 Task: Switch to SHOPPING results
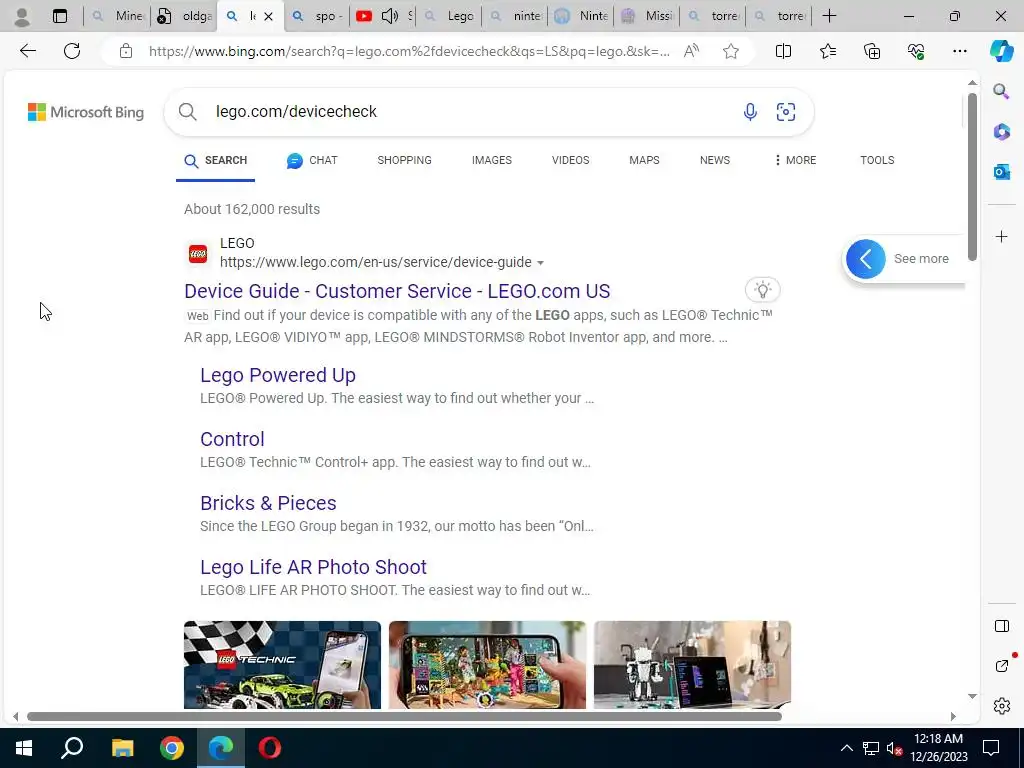[x=404, y=160]
